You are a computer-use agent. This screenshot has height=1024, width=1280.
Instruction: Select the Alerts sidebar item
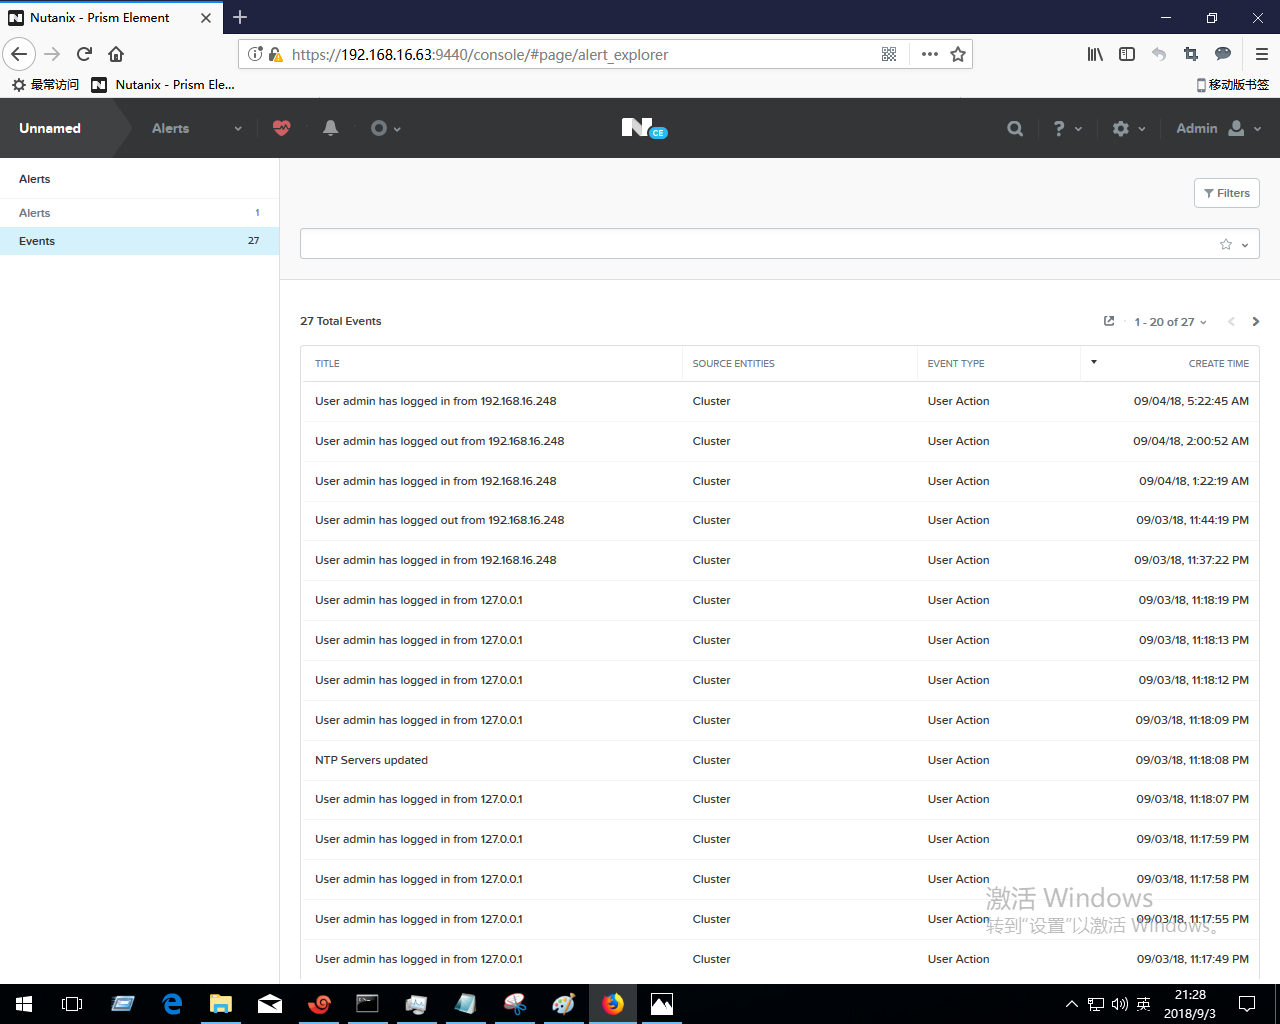[139, 213]
